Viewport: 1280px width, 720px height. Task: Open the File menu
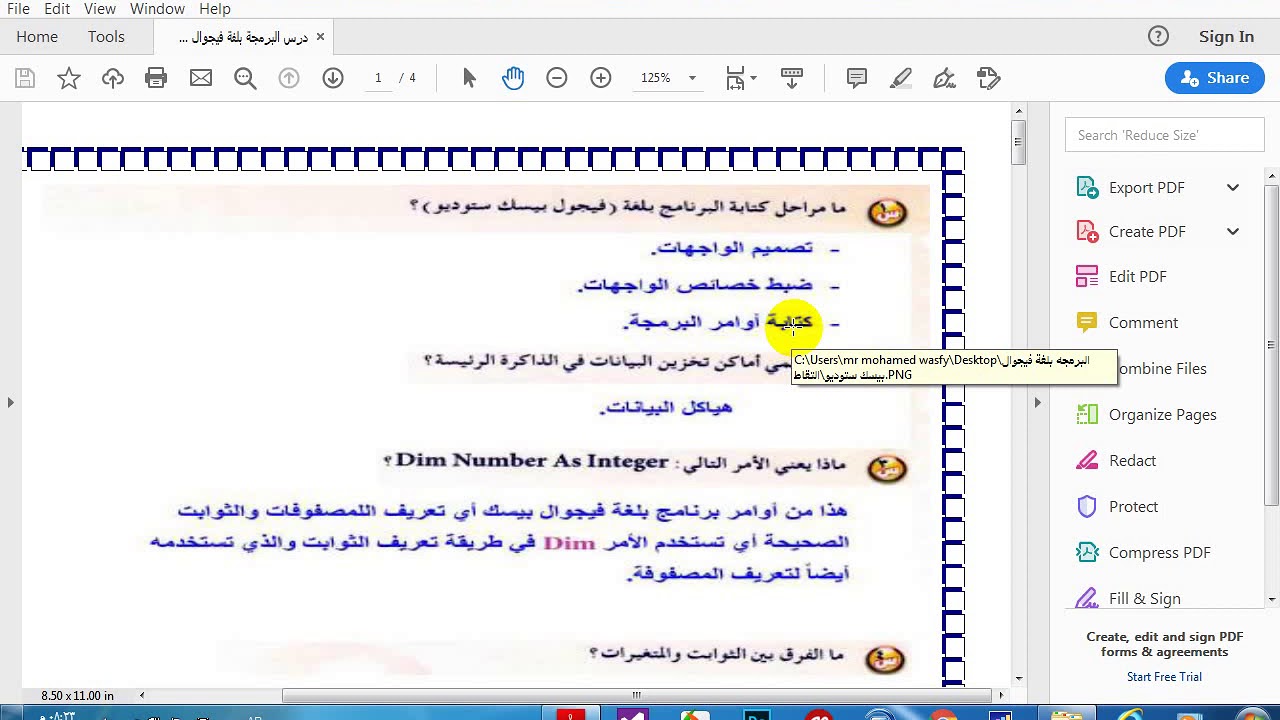pos(18,8)
